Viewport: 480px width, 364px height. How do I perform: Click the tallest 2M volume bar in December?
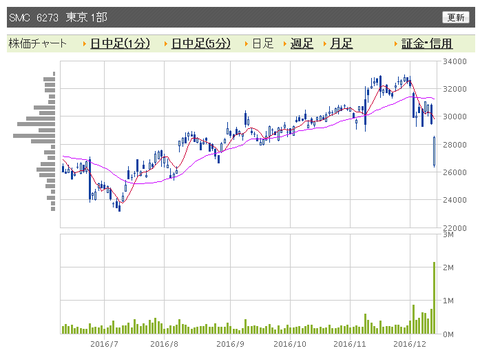coord(434,298)
